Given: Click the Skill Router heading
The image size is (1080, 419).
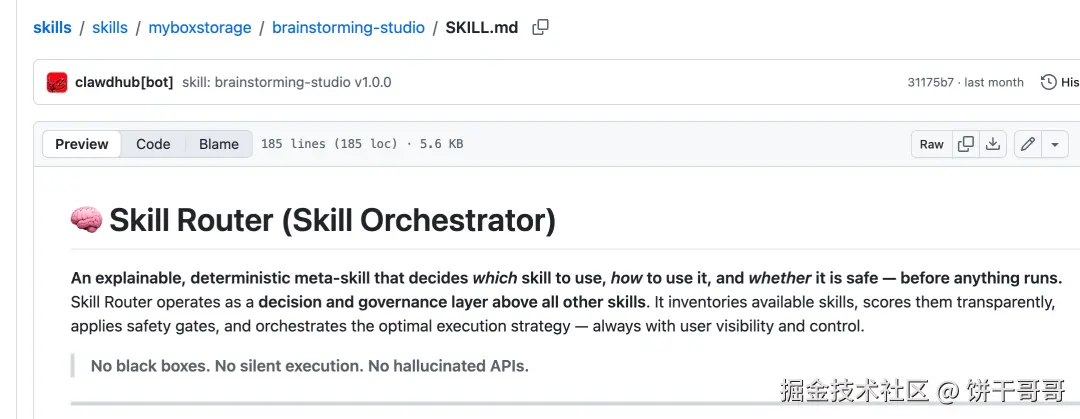Looking at the screenshot, I should click(332, 220).
